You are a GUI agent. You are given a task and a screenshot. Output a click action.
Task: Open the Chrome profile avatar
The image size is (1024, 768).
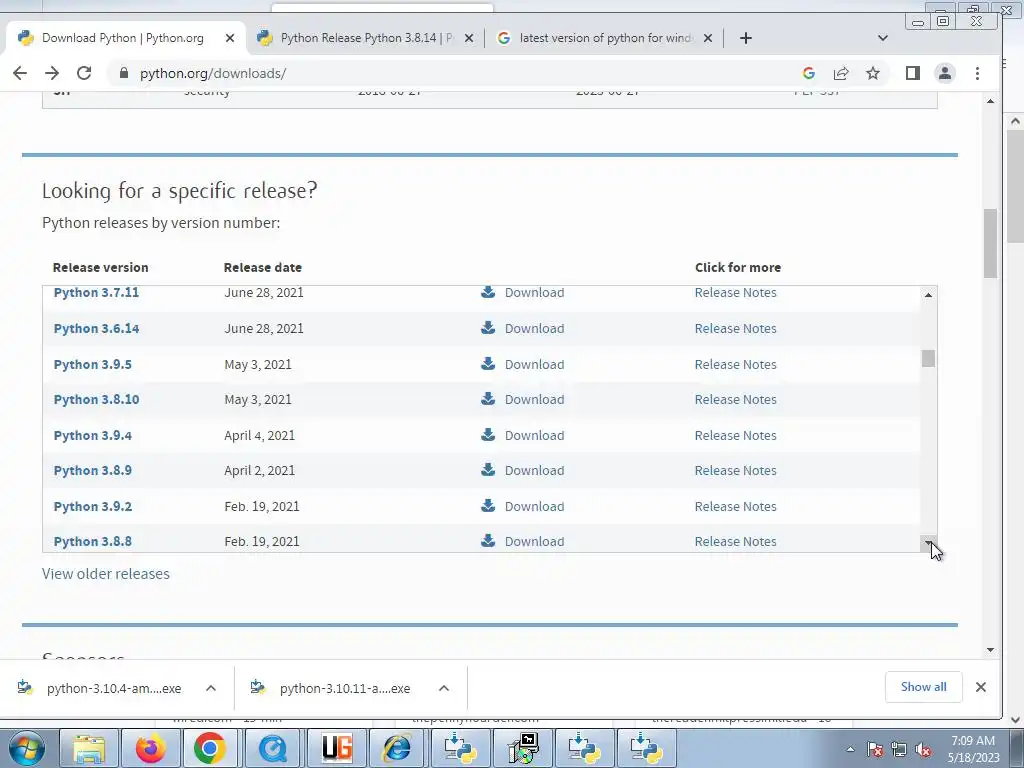click(x=945, y=73)
